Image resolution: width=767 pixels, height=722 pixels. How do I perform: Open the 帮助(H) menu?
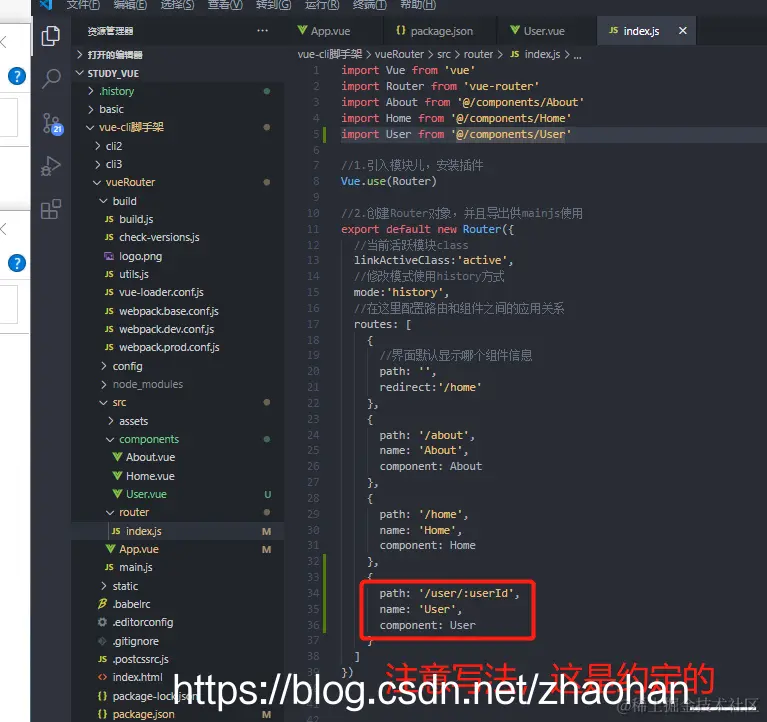[x=418, y=5]
